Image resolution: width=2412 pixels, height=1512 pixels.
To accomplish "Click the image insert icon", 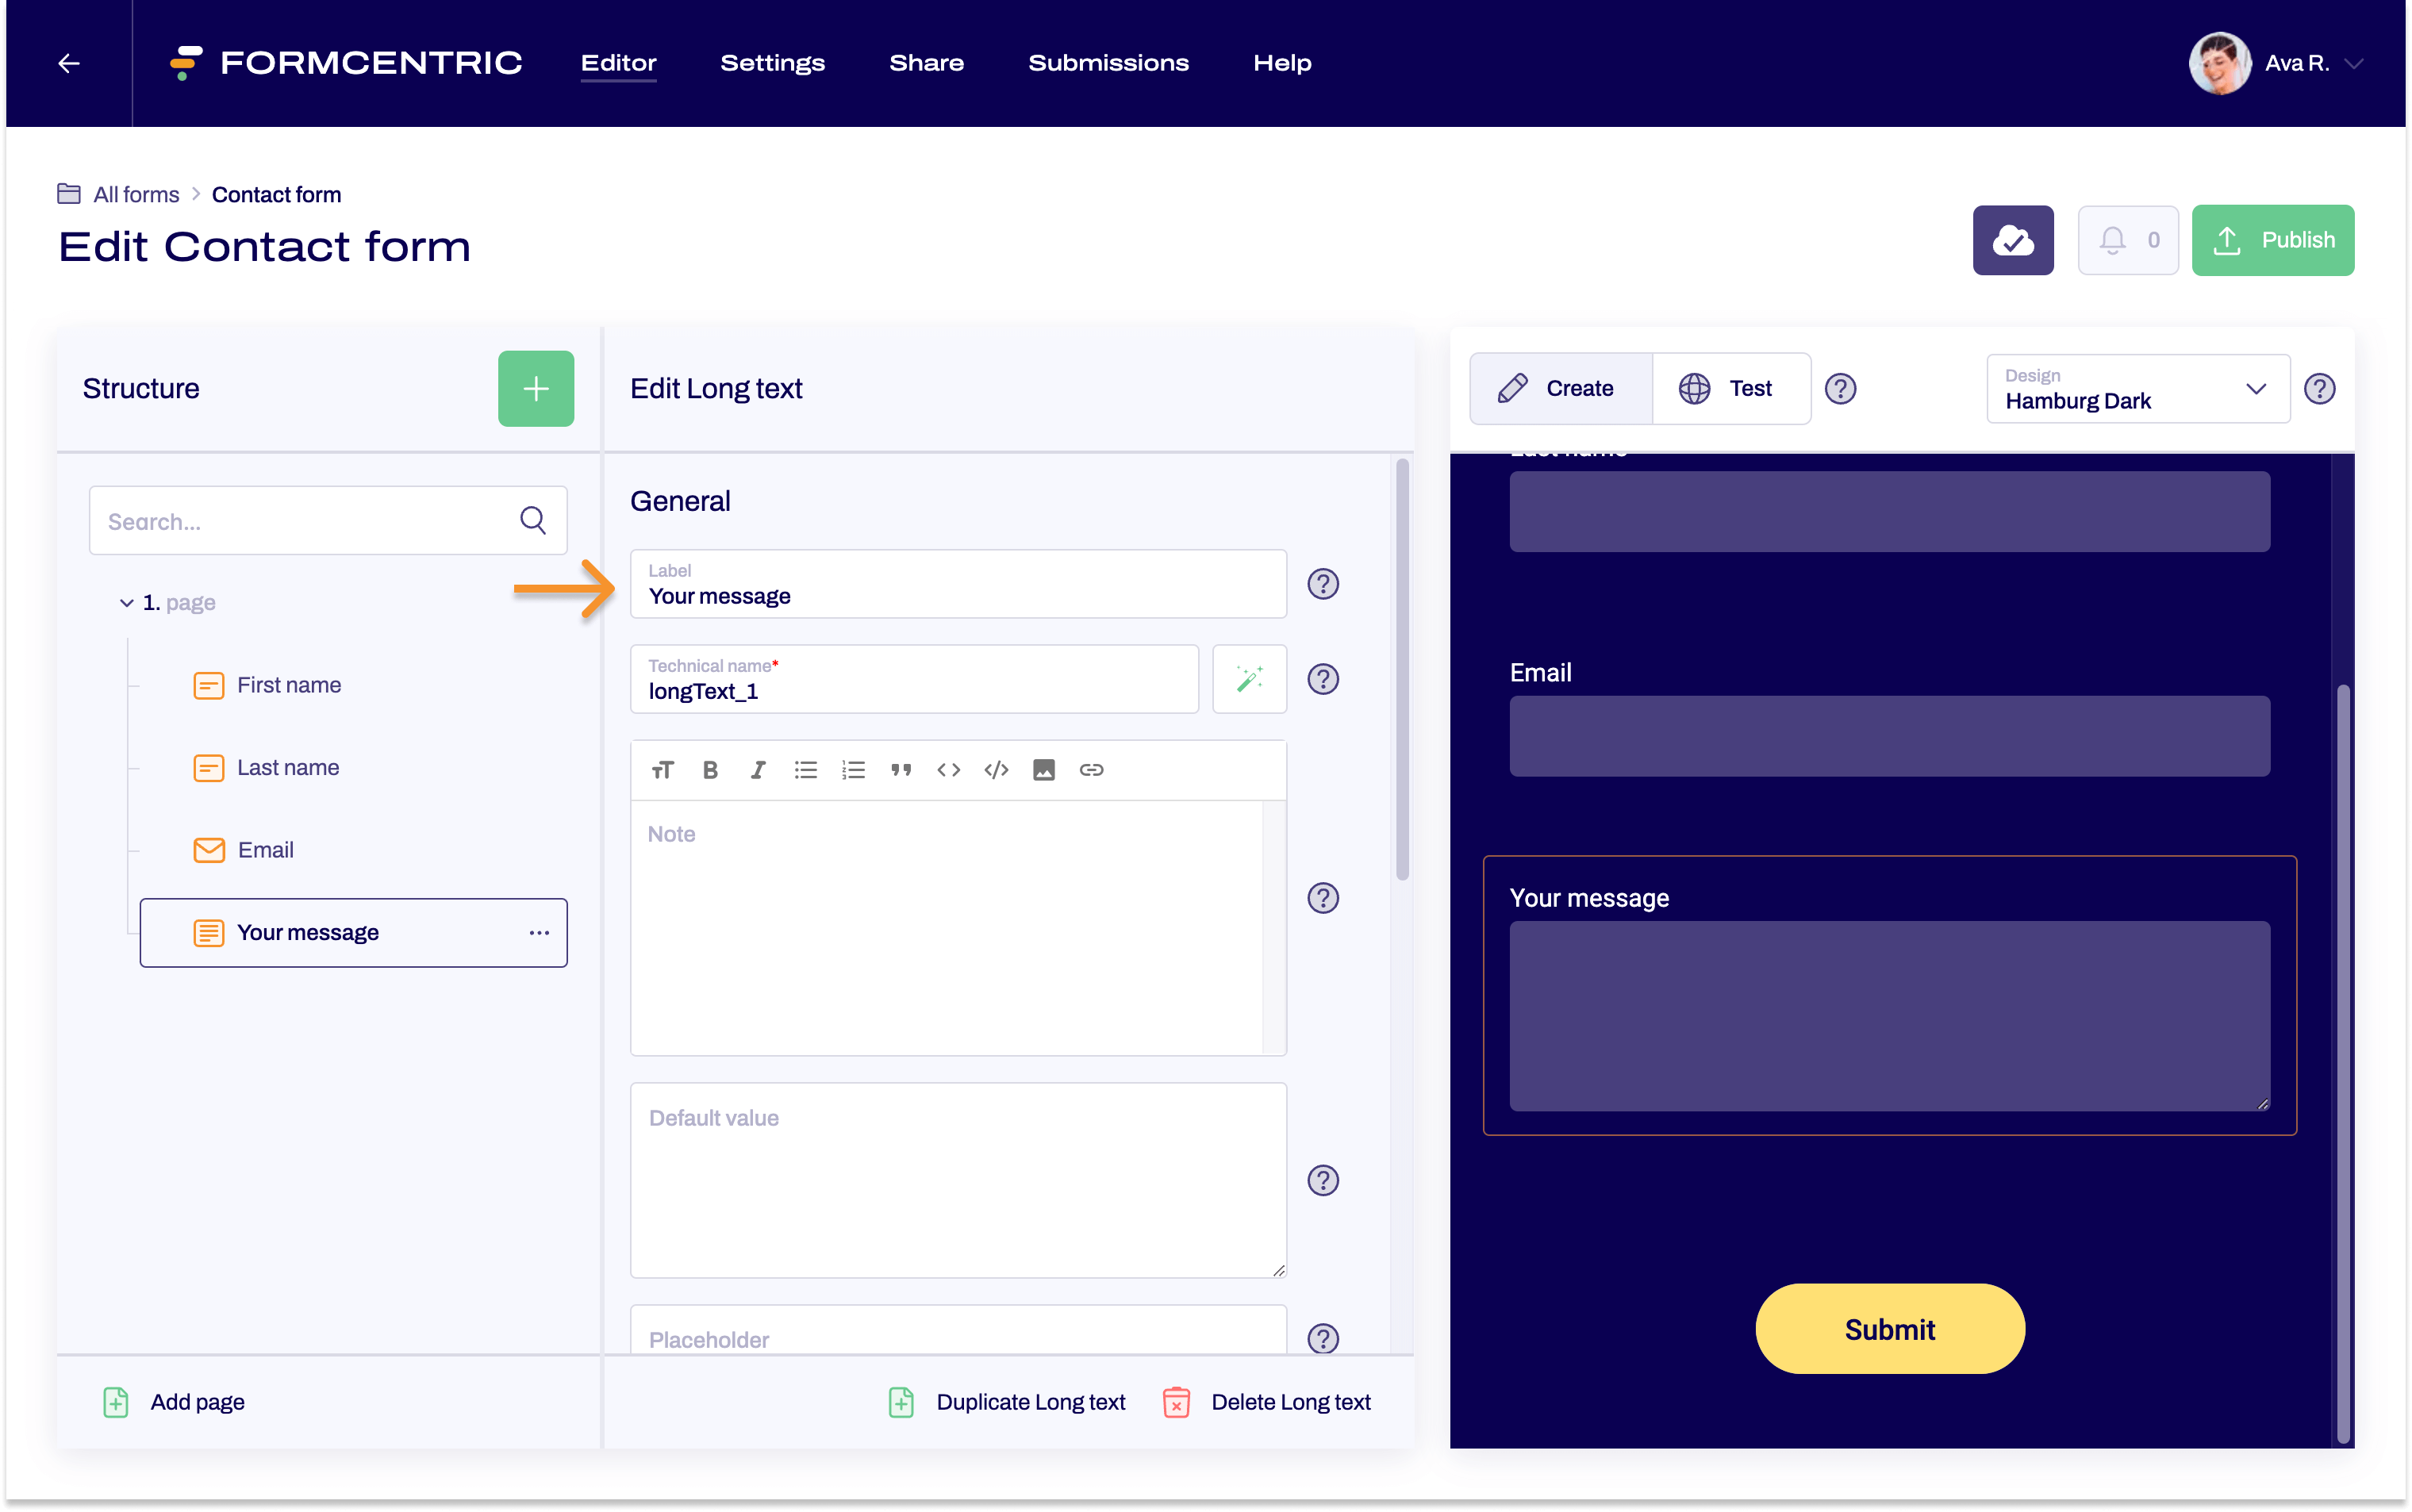I will [1042, 768].
